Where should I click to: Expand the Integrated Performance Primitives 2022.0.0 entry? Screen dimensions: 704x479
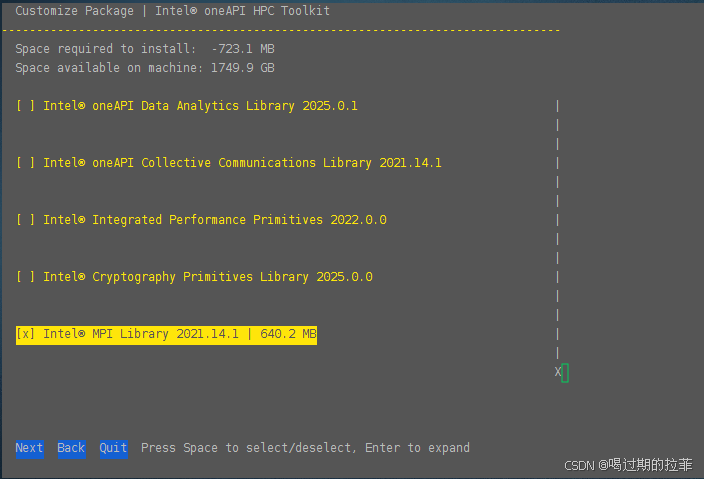tap(214, 220)
